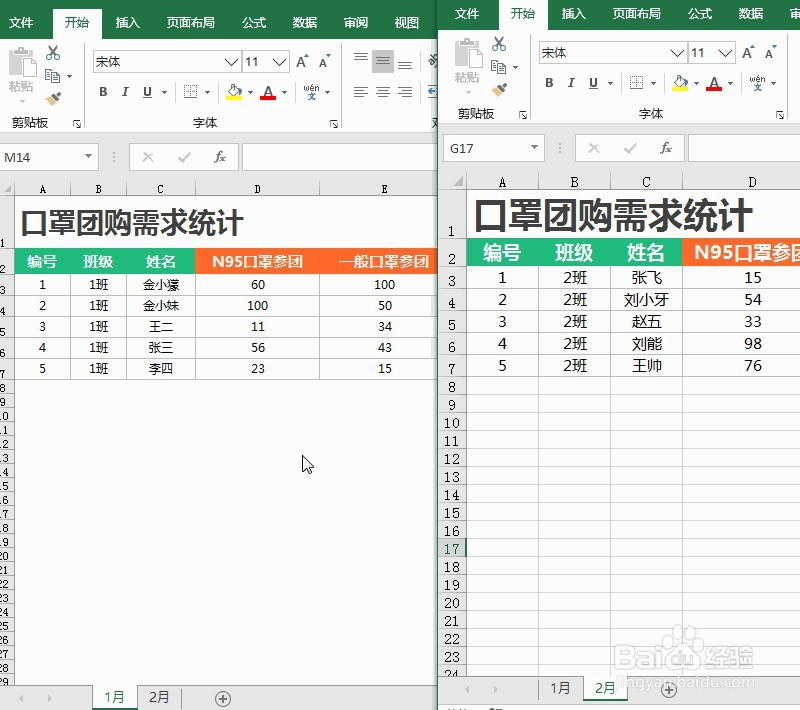Switch to the 1月 sheet tab

tap(561, 688)
